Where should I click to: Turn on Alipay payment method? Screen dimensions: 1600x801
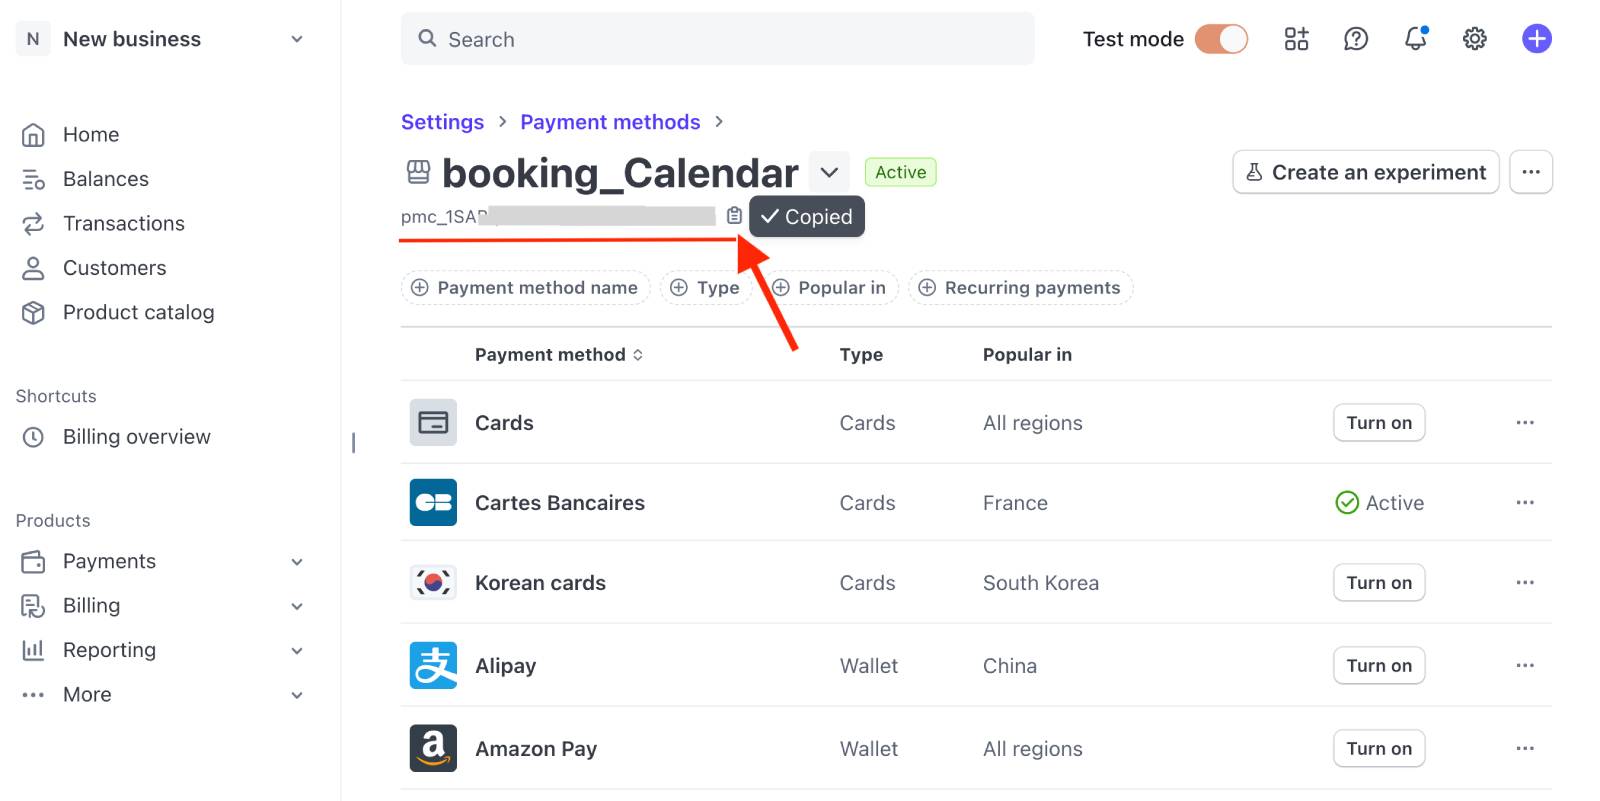coord(1378,666)
